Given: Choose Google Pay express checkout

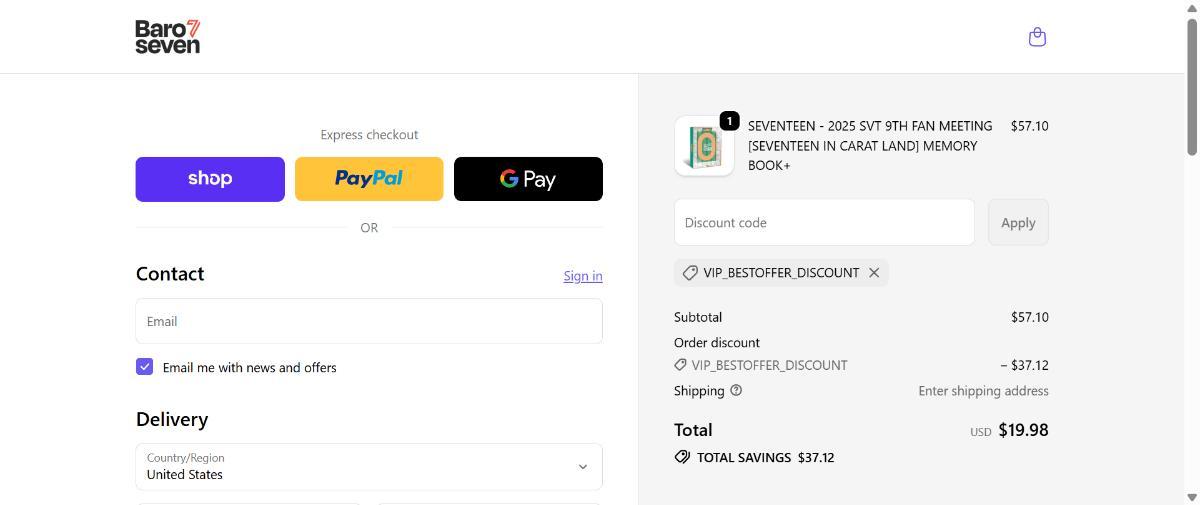Looking at the screenshot, I should tap(528, 179).
